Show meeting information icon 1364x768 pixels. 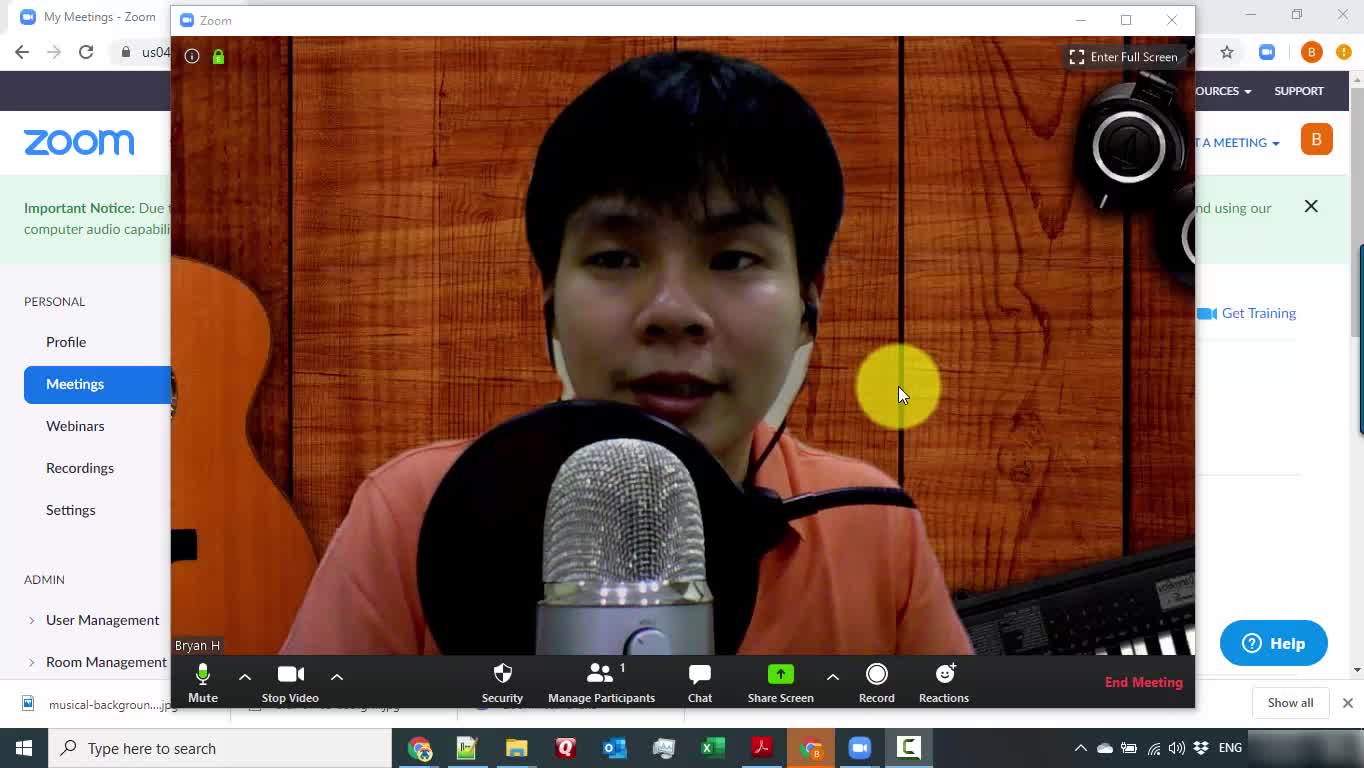click(x=192, y=56)
